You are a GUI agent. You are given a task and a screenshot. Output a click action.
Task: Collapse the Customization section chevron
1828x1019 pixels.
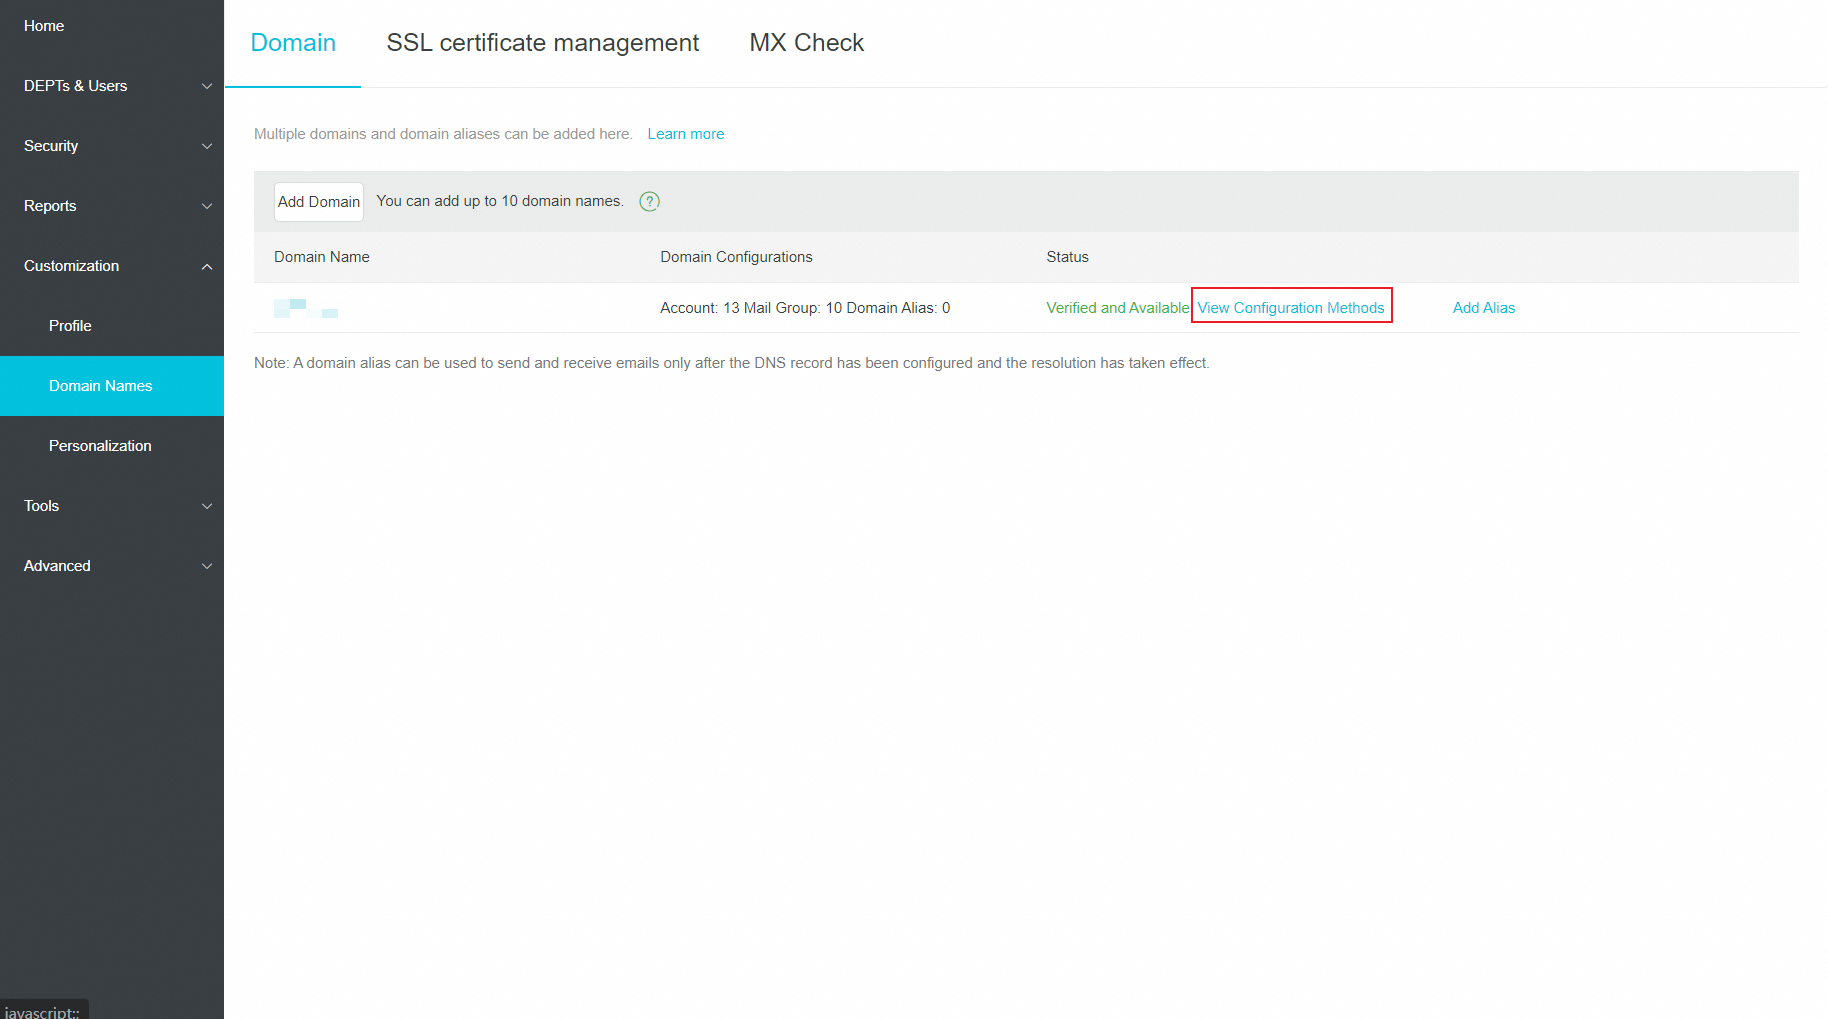[x=207, y=266]
